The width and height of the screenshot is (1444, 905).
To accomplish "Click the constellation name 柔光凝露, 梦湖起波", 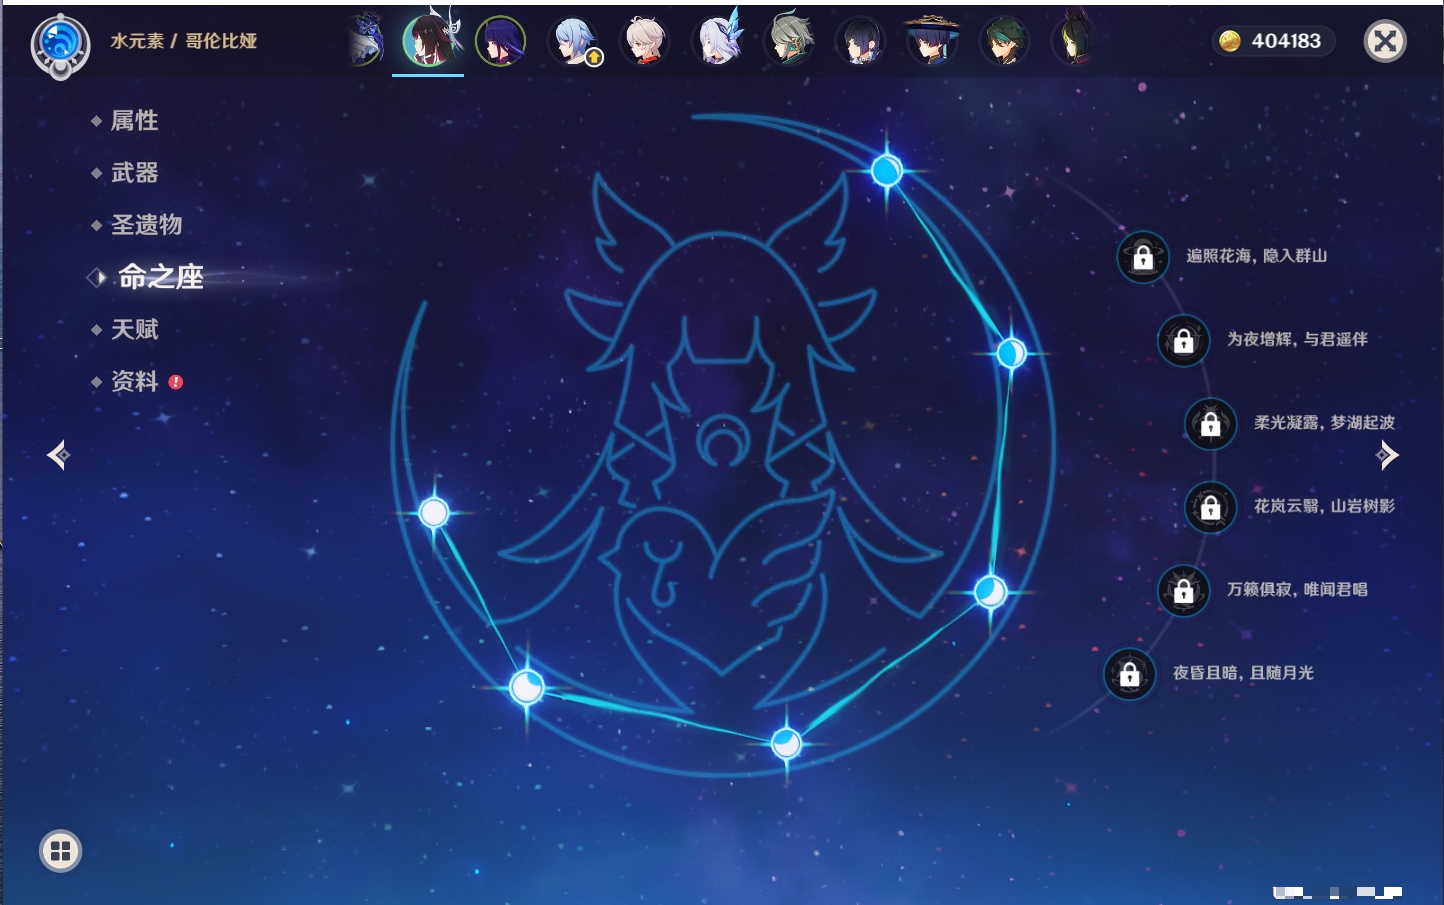I will pos(1324,423).
